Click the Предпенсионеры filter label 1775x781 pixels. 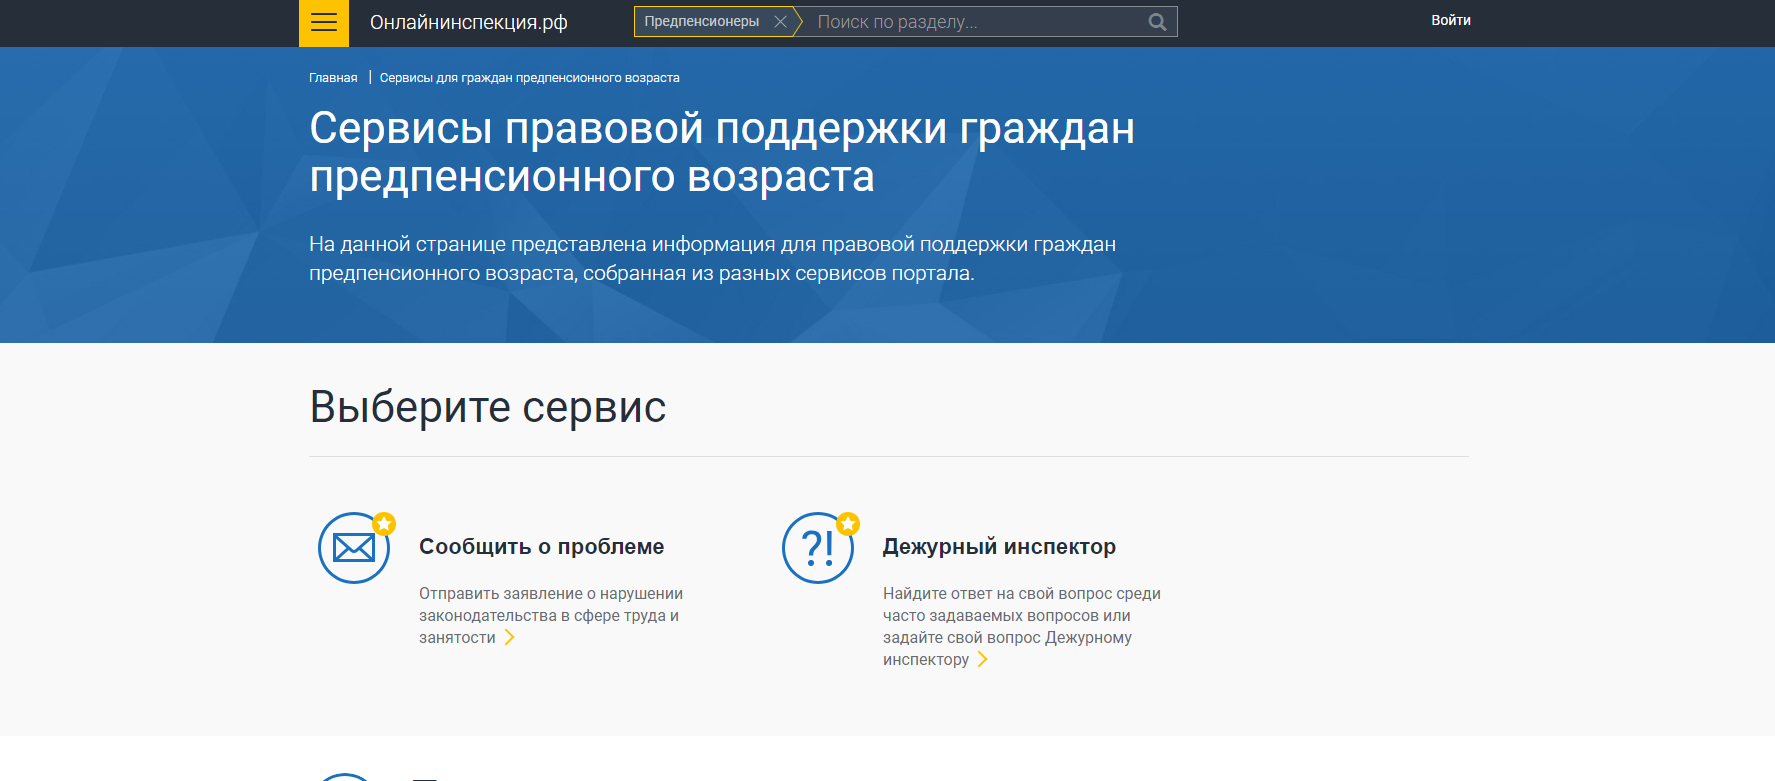point(702,21)
